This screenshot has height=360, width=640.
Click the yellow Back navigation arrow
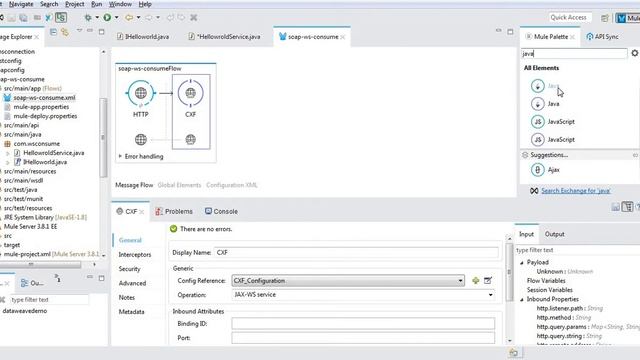pyautogui.click(x=129, y=18)
